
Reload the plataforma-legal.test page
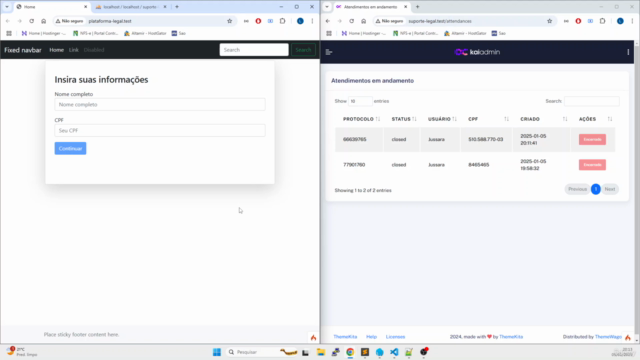(31, 21)
